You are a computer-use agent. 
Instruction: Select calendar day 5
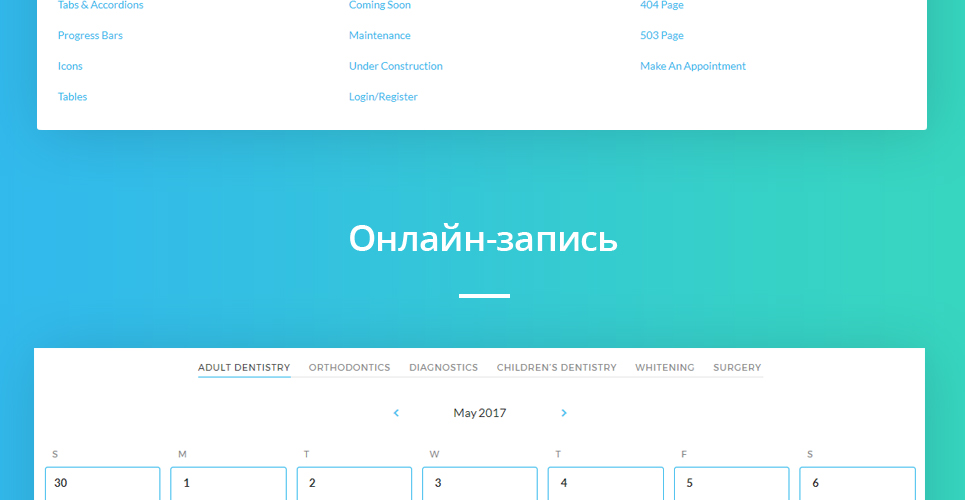[732, 483]
